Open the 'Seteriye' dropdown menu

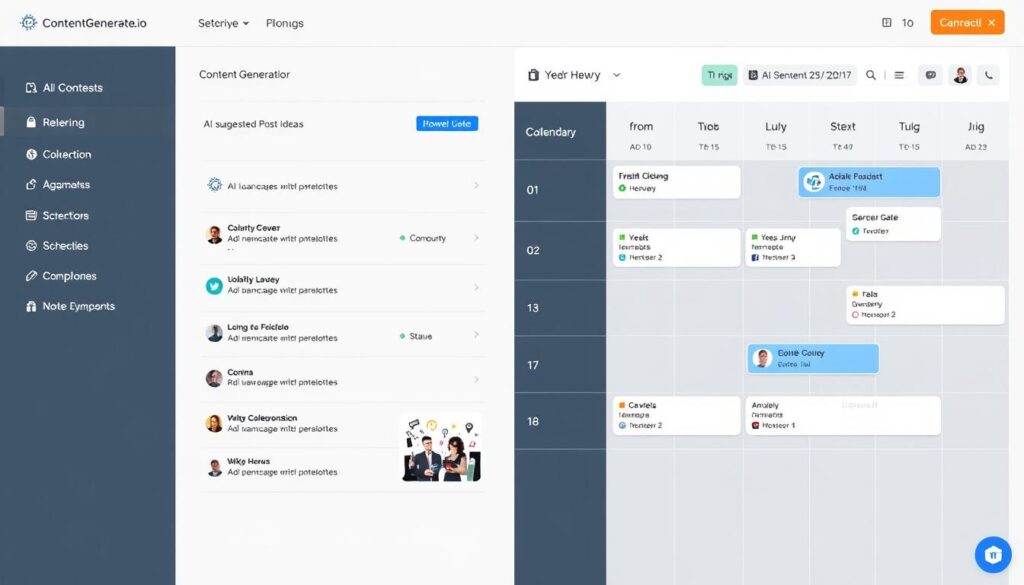point(224,23)
